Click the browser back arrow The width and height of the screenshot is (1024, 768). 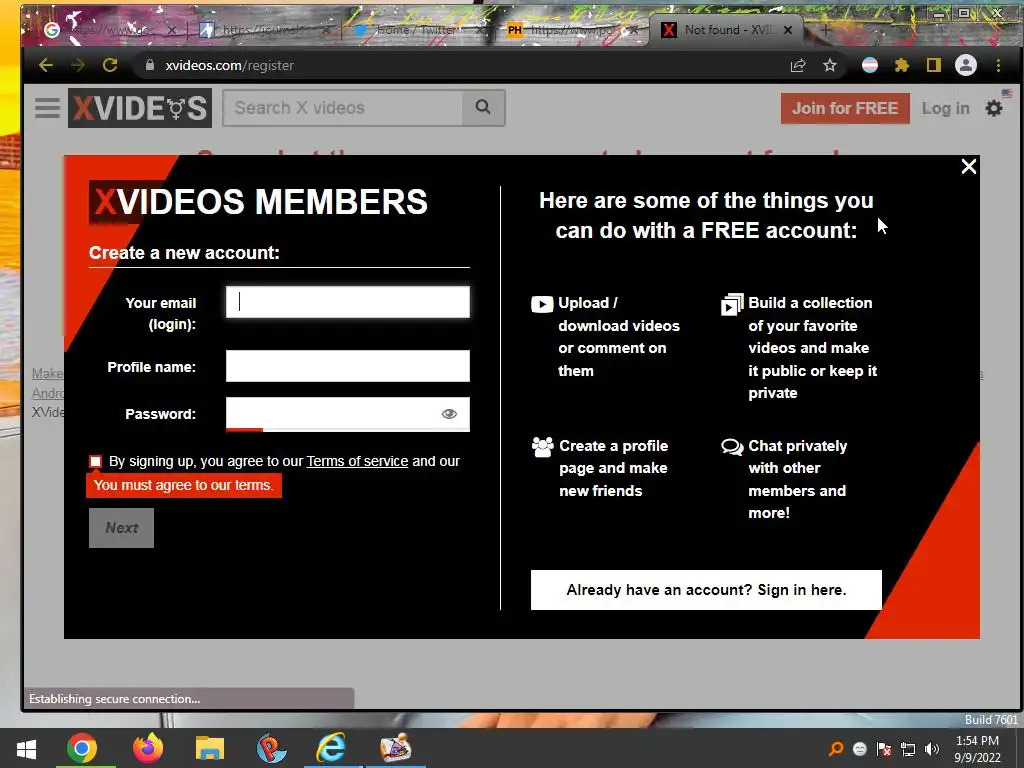(x=46, y=65)
